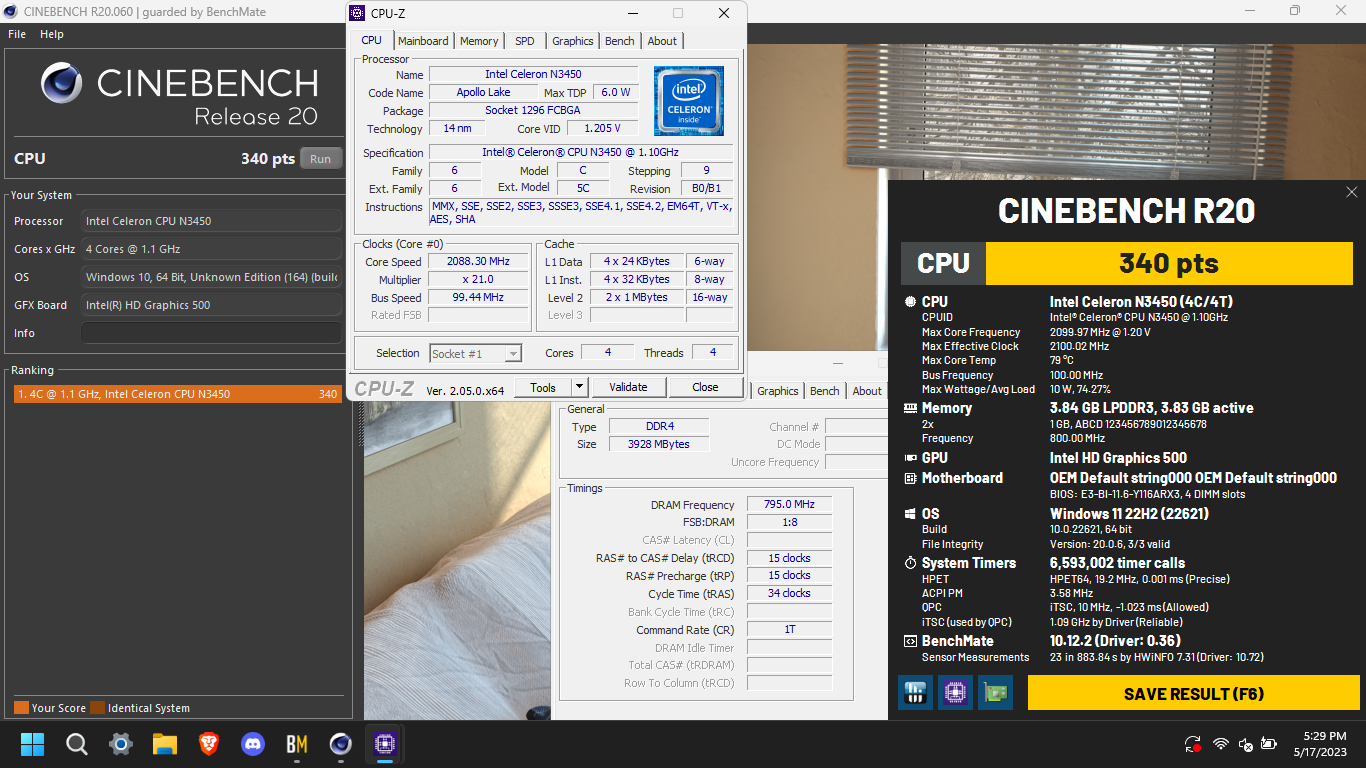Click the CPU-Z Validate button

pyautogui.click(x=628, y=387)
